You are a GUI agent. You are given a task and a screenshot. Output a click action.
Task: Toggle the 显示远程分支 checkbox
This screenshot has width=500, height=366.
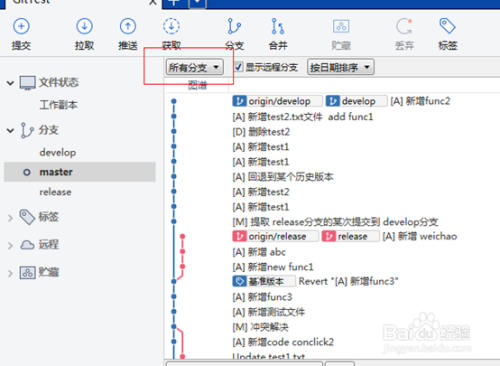[239, 67]
